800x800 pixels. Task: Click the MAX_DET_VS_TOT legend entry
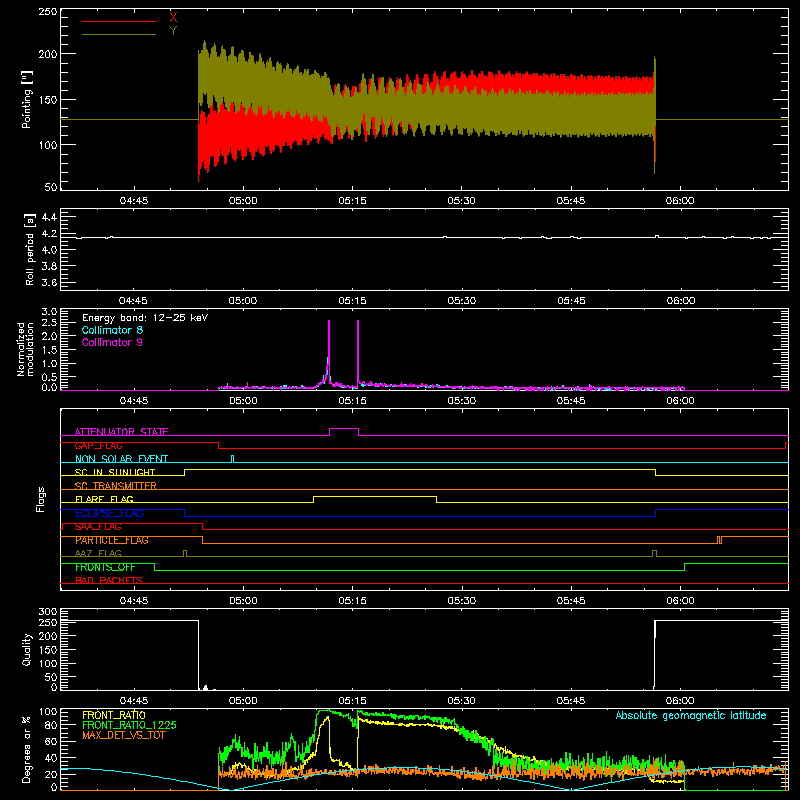(x=123, y=735)
